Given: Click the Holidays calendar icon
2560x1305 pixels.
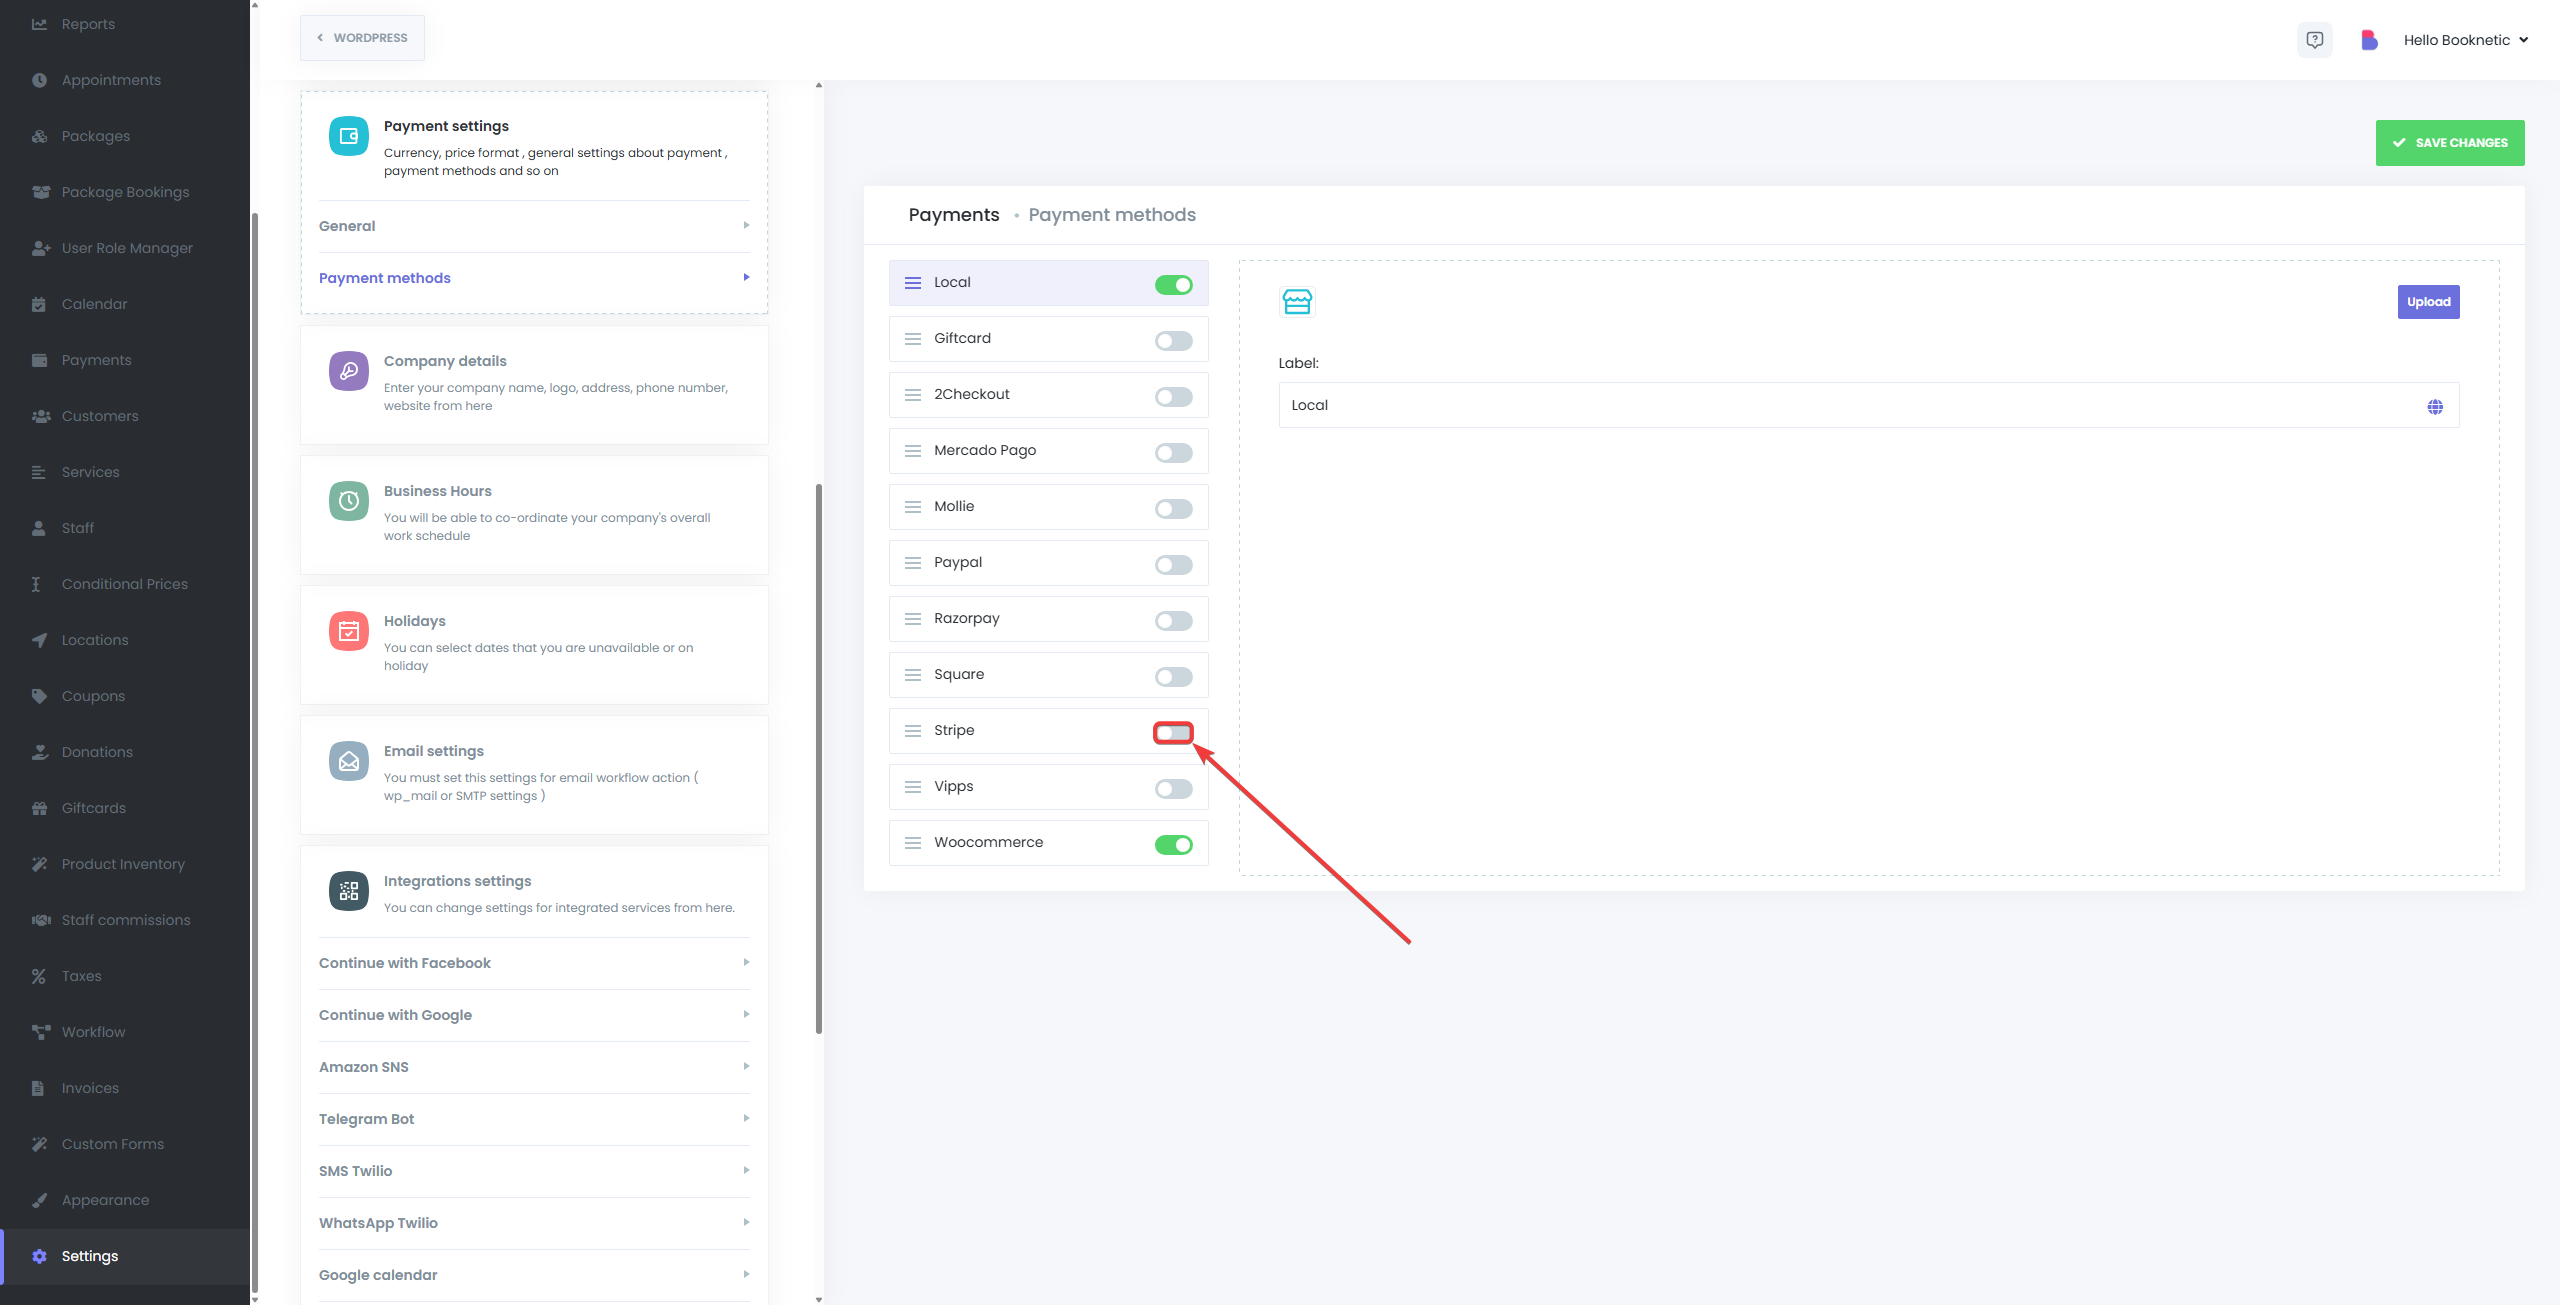Looking at the screenshot, I should [x=349, y=631].
